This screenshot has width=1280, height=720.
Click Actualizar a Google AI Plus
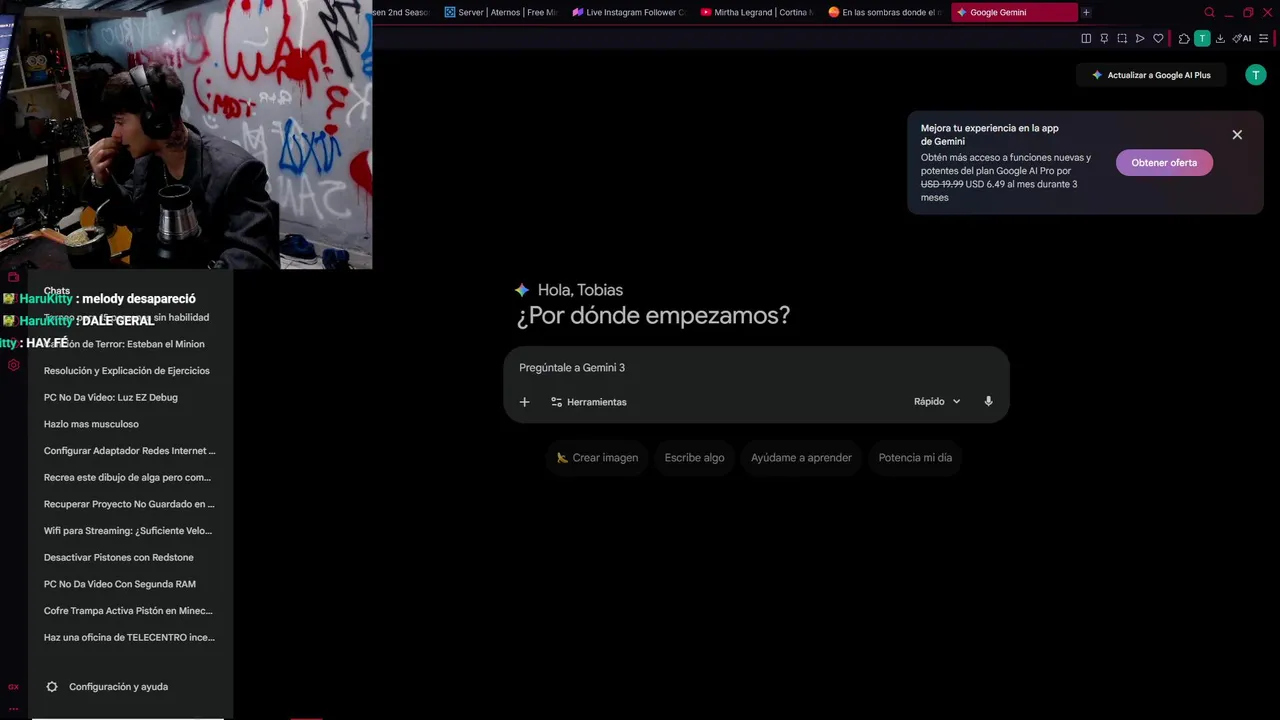[x=1151, y=75]
